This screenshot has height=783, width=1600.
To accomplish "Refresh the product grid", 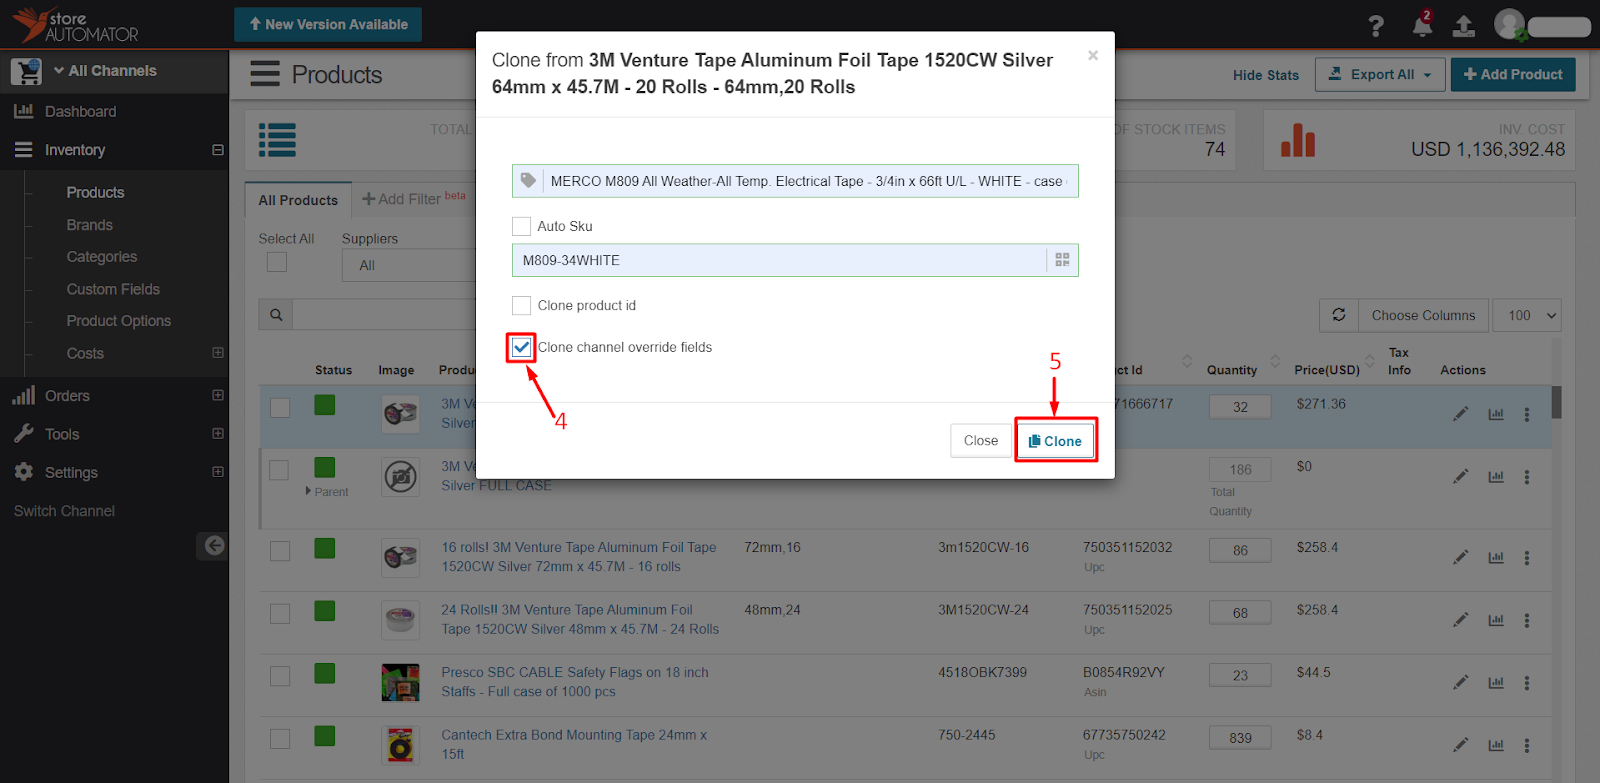I will coord(1339,315).
